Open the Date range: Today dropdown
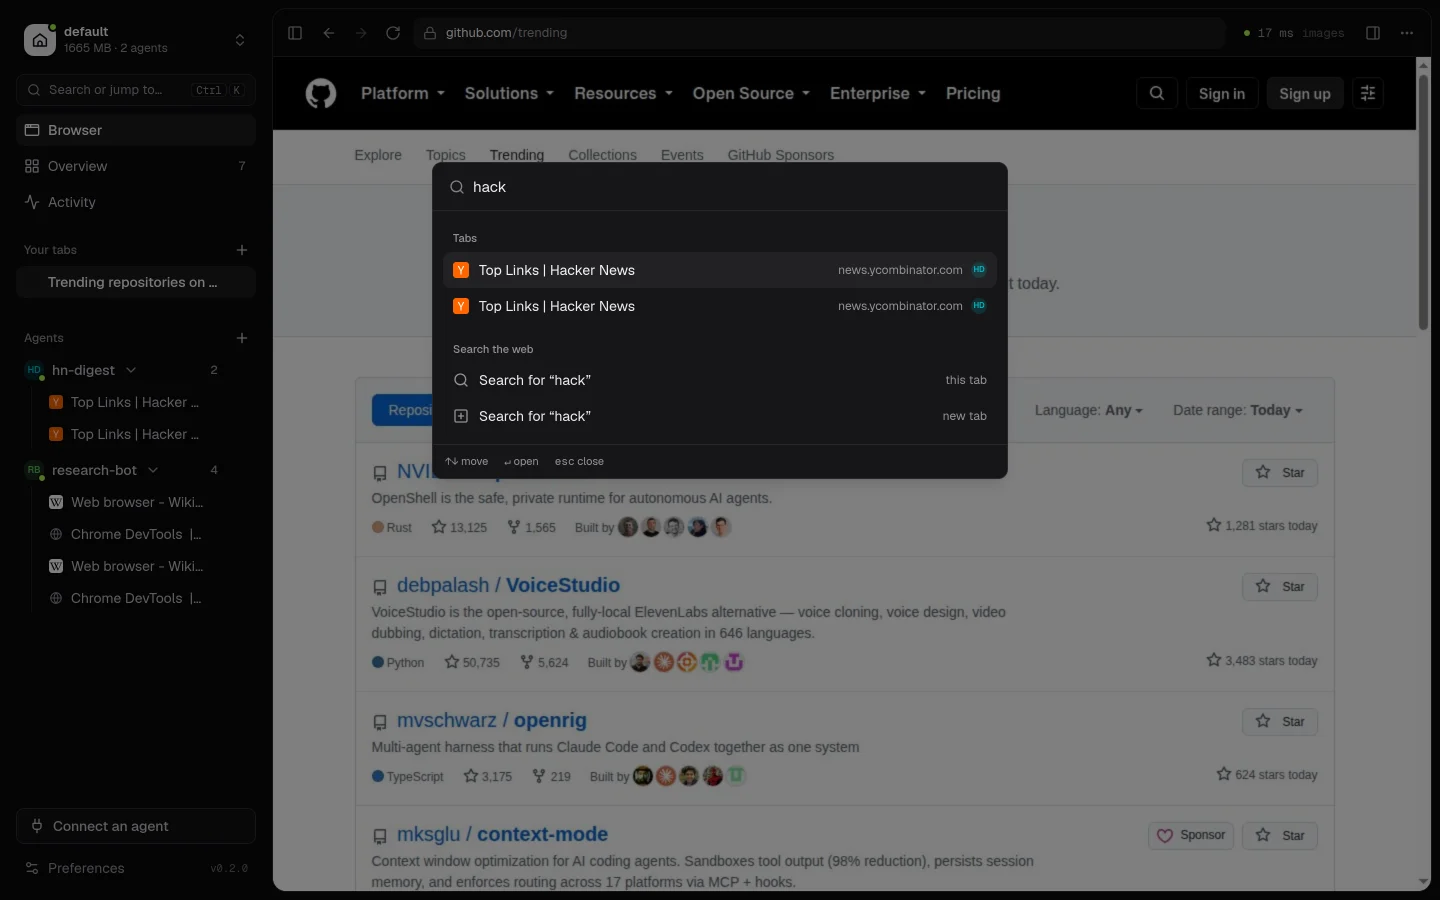Viewport: 1440px width, 900px height. coord(1238,410)
